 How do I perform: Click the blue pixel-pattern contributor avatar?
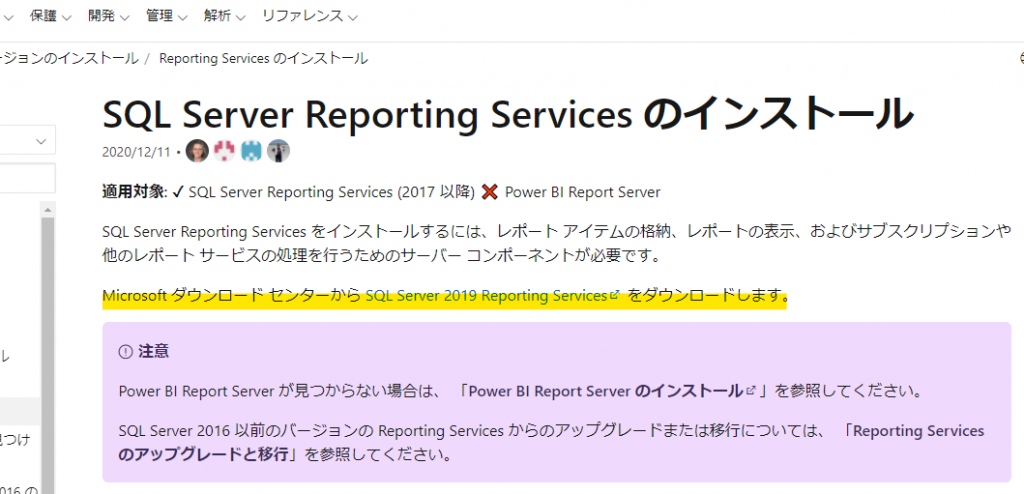pyautogui.click(x=251, y=151)
